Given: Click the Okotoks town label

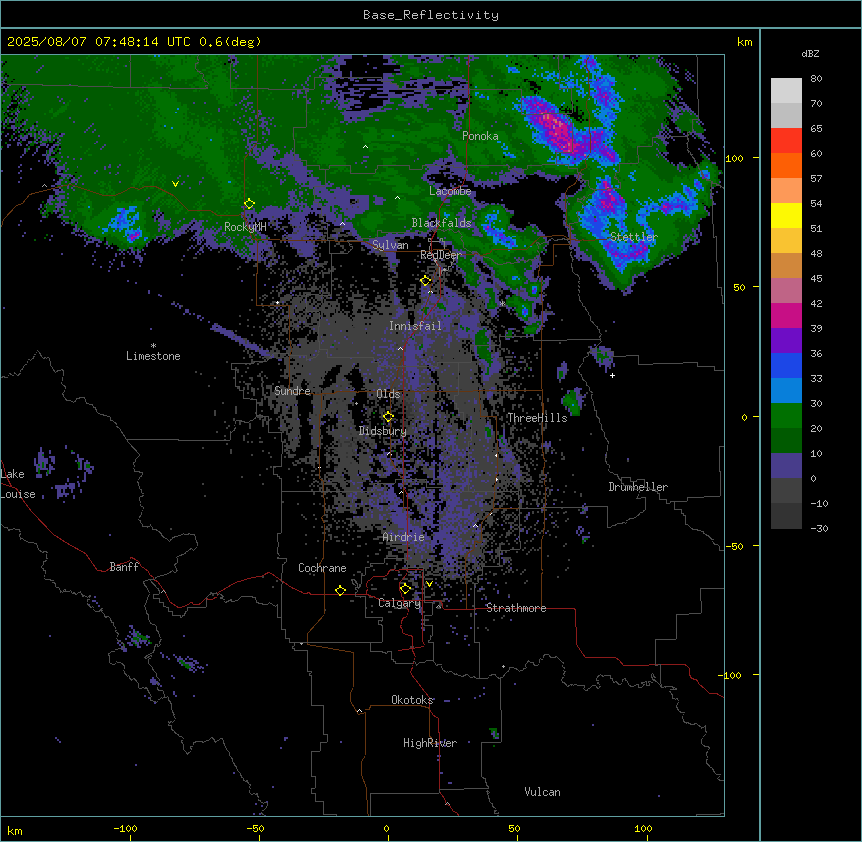Looking at the screenshot, I should (412, 700).
